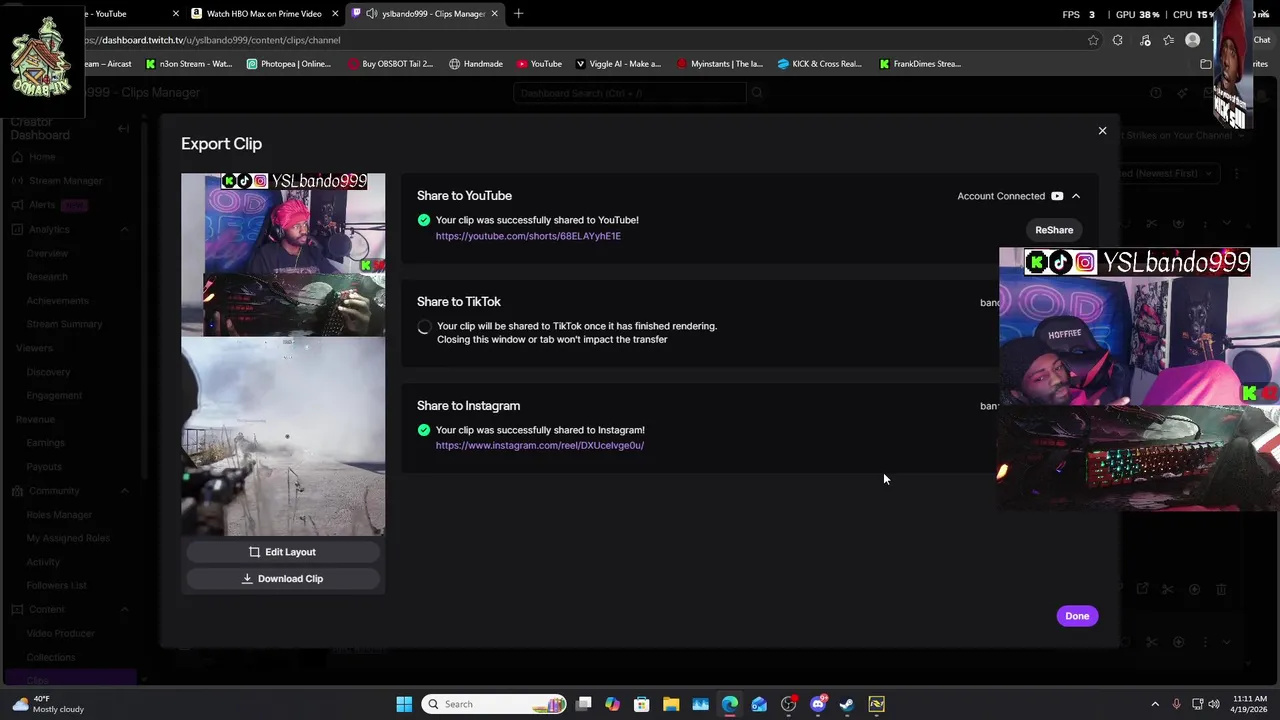Open Outlook from the taskbar
1280x720 pixels.
[759, 704]
